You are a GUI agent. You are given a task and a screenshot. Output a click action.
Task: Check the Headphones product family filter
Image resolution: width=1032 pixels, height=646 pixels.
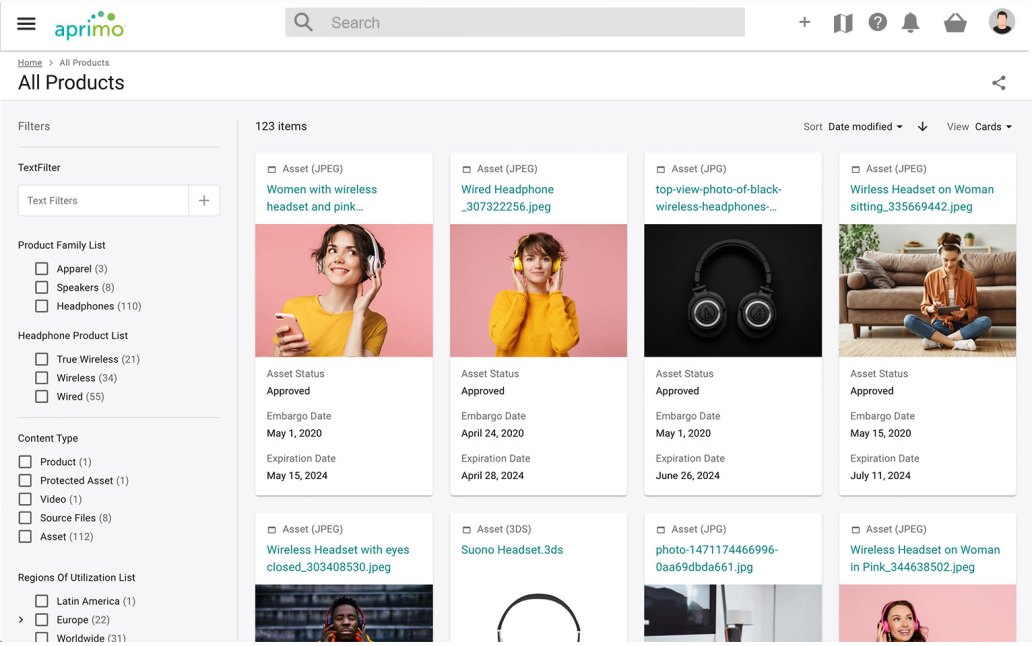(42, 306)
